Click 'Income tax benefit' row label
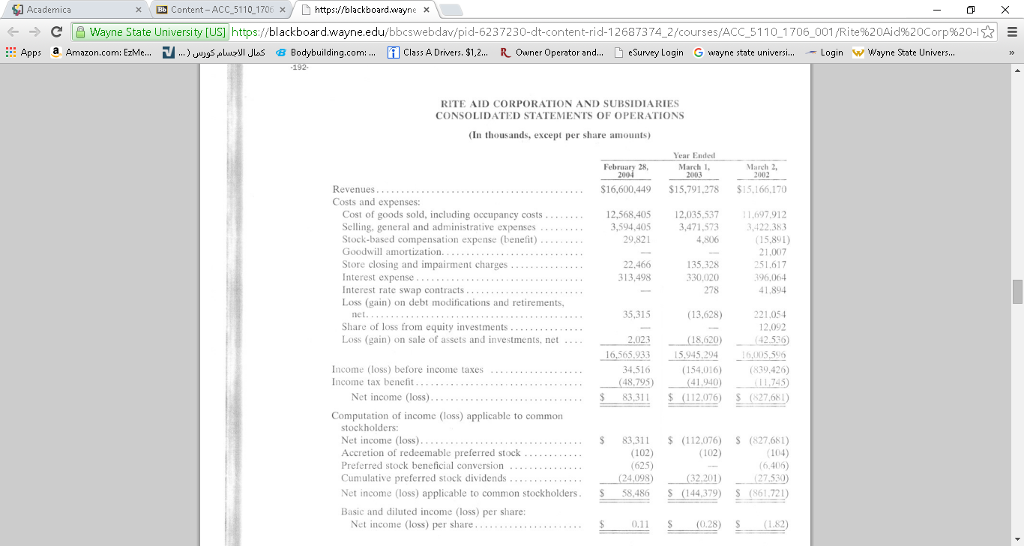The width and height of the screenshot is (1024, 546). [x=372, y=382]
